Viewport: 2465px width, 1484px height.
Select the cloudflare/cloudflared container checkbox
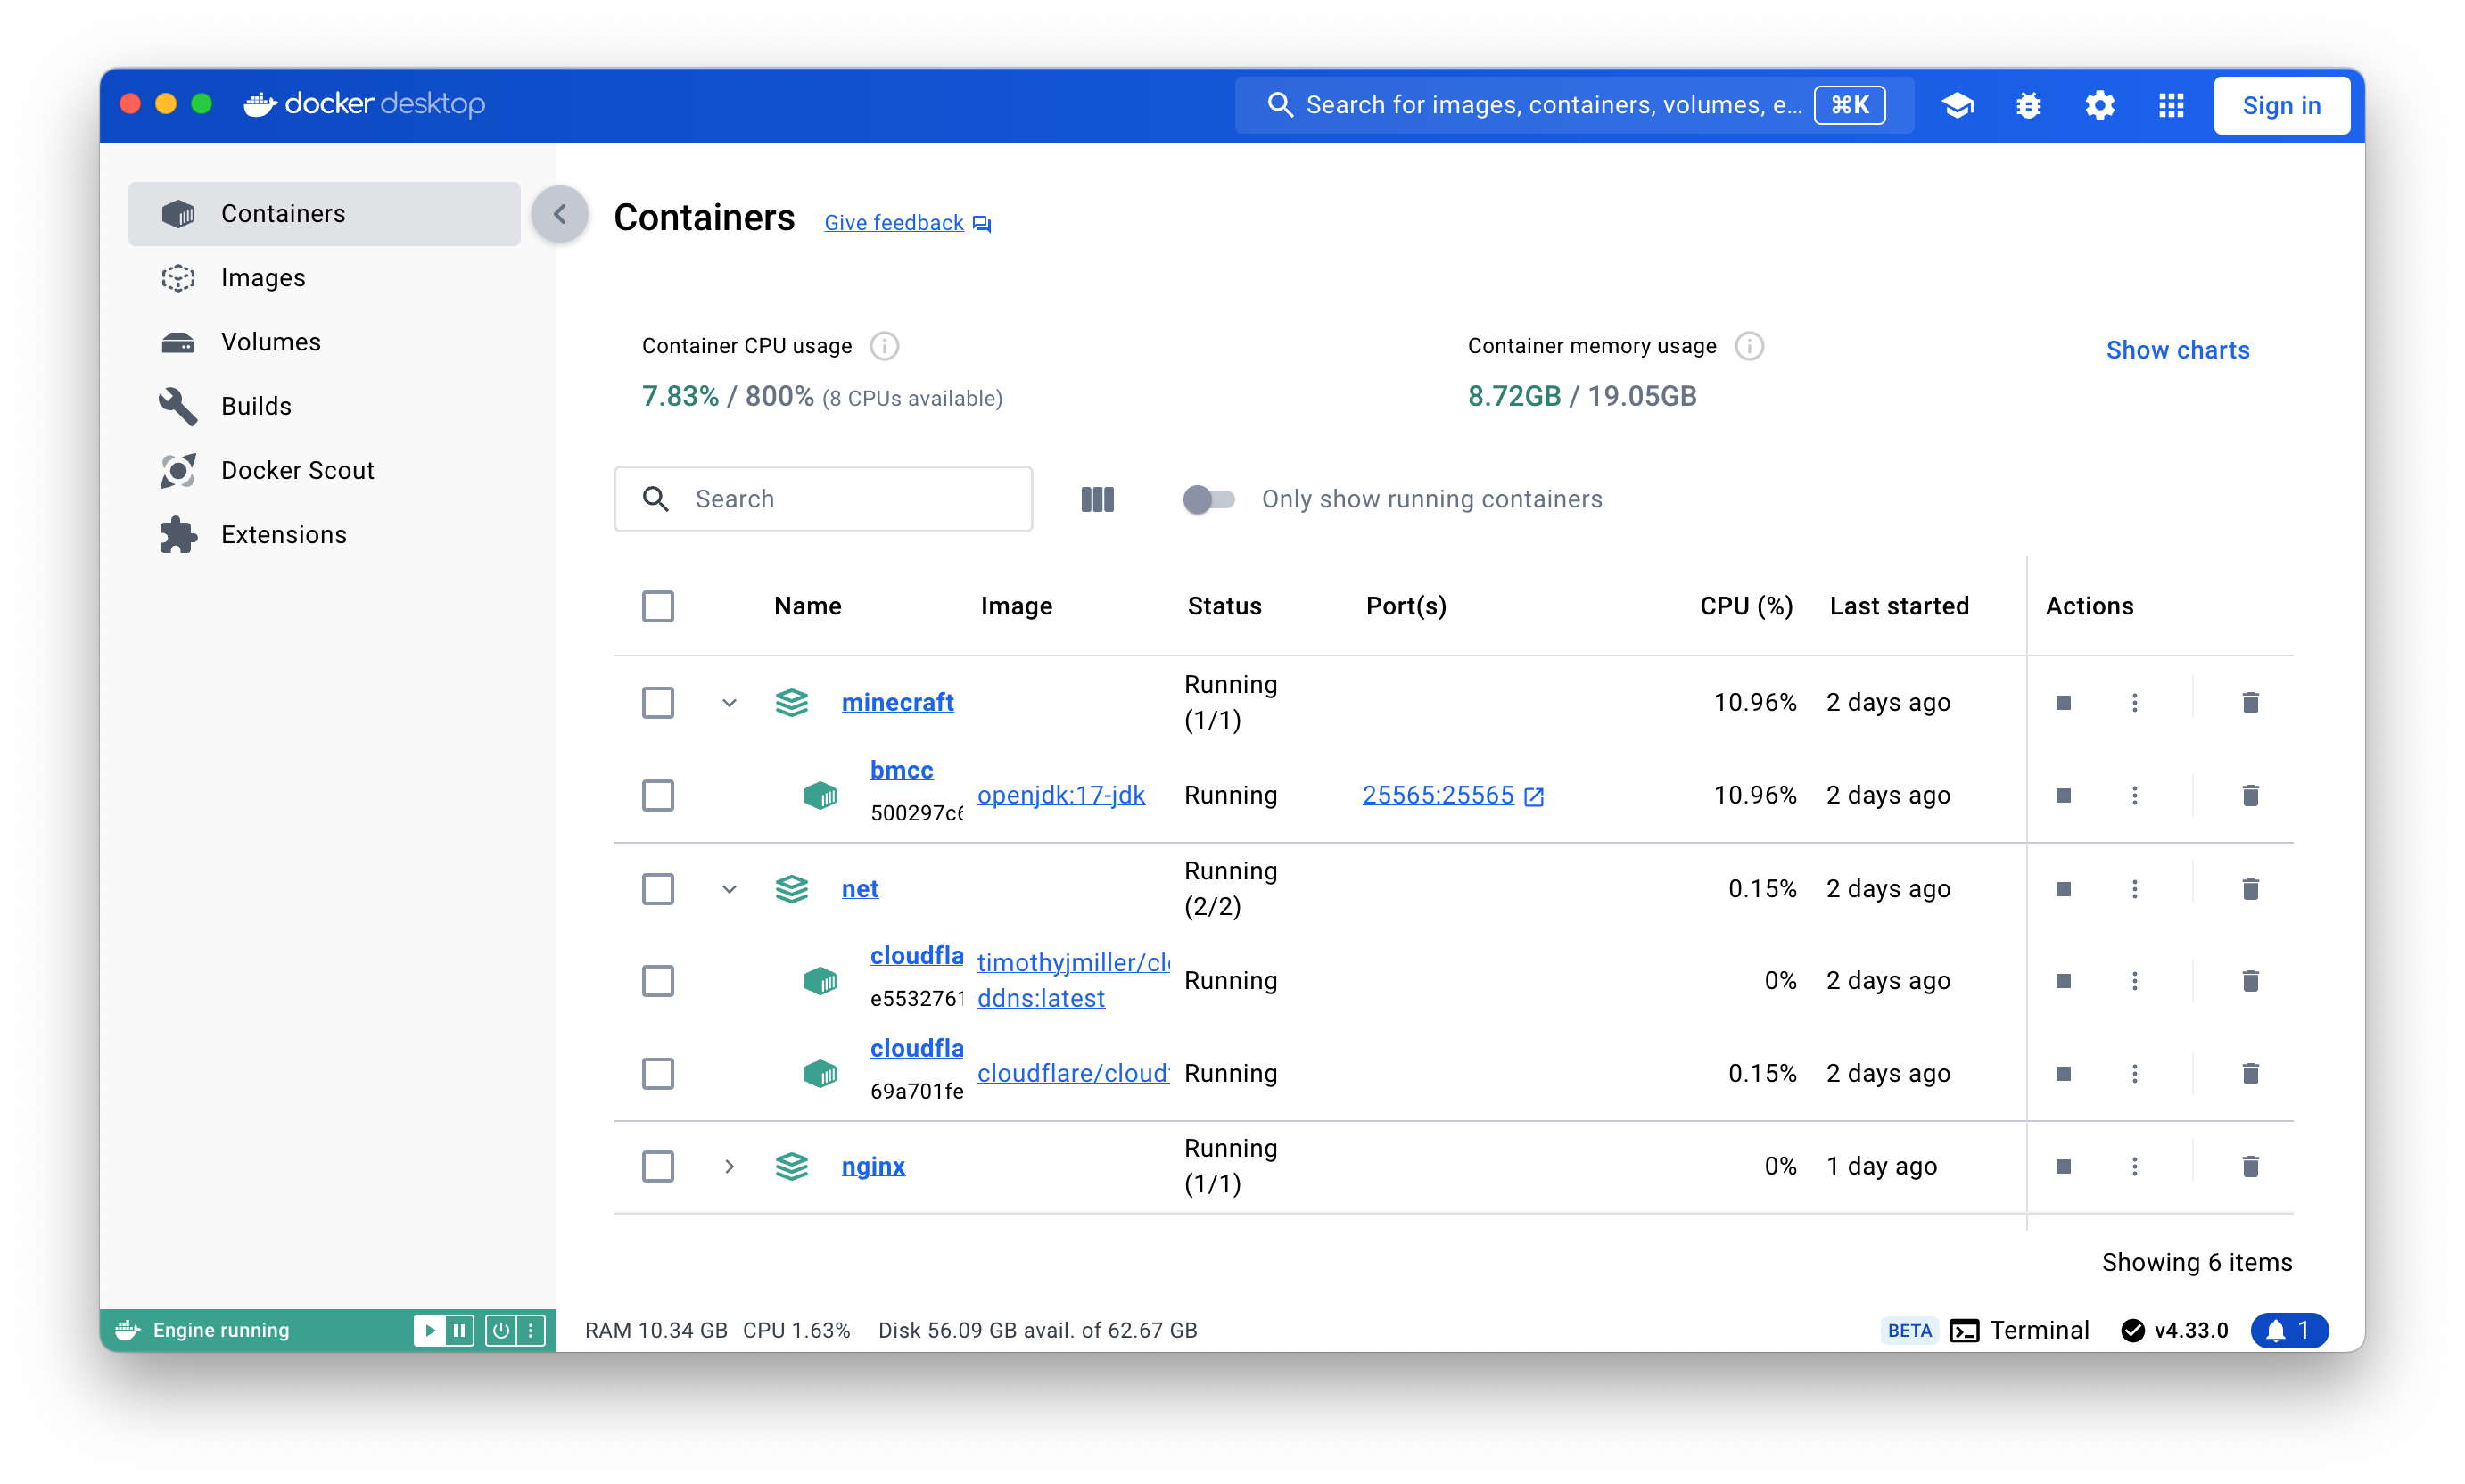[657, 1073]
